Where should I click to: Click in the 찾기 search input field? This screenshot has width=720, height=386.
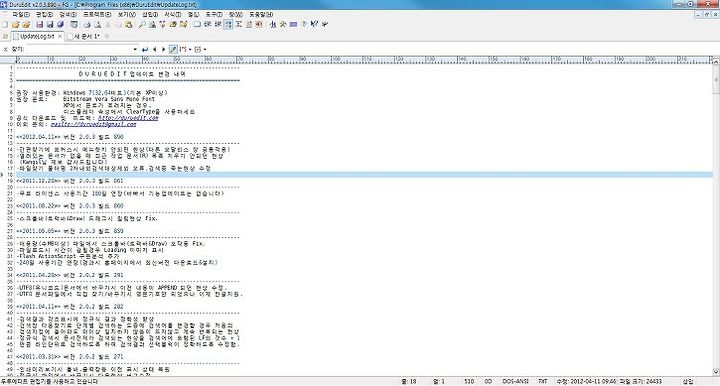pos(78,49)
